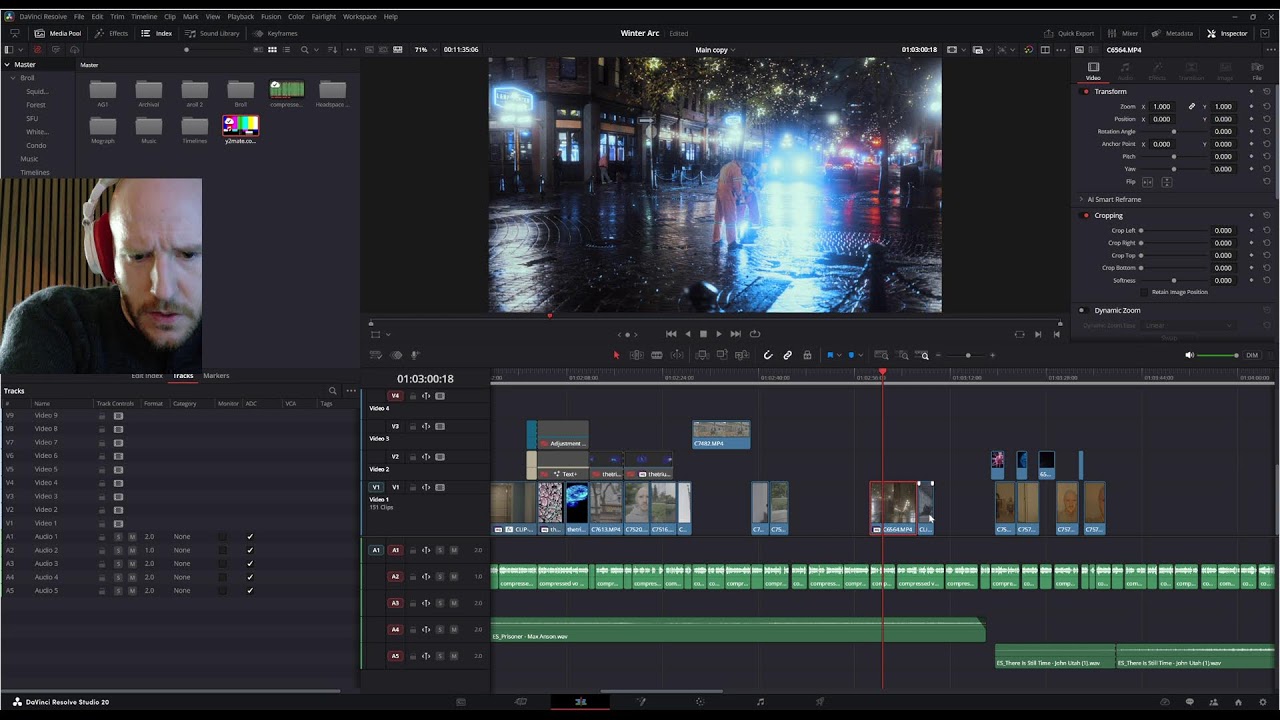Open the media pool search magnifier
This screenshot has height=720, width=1280.
click(304, 49)
